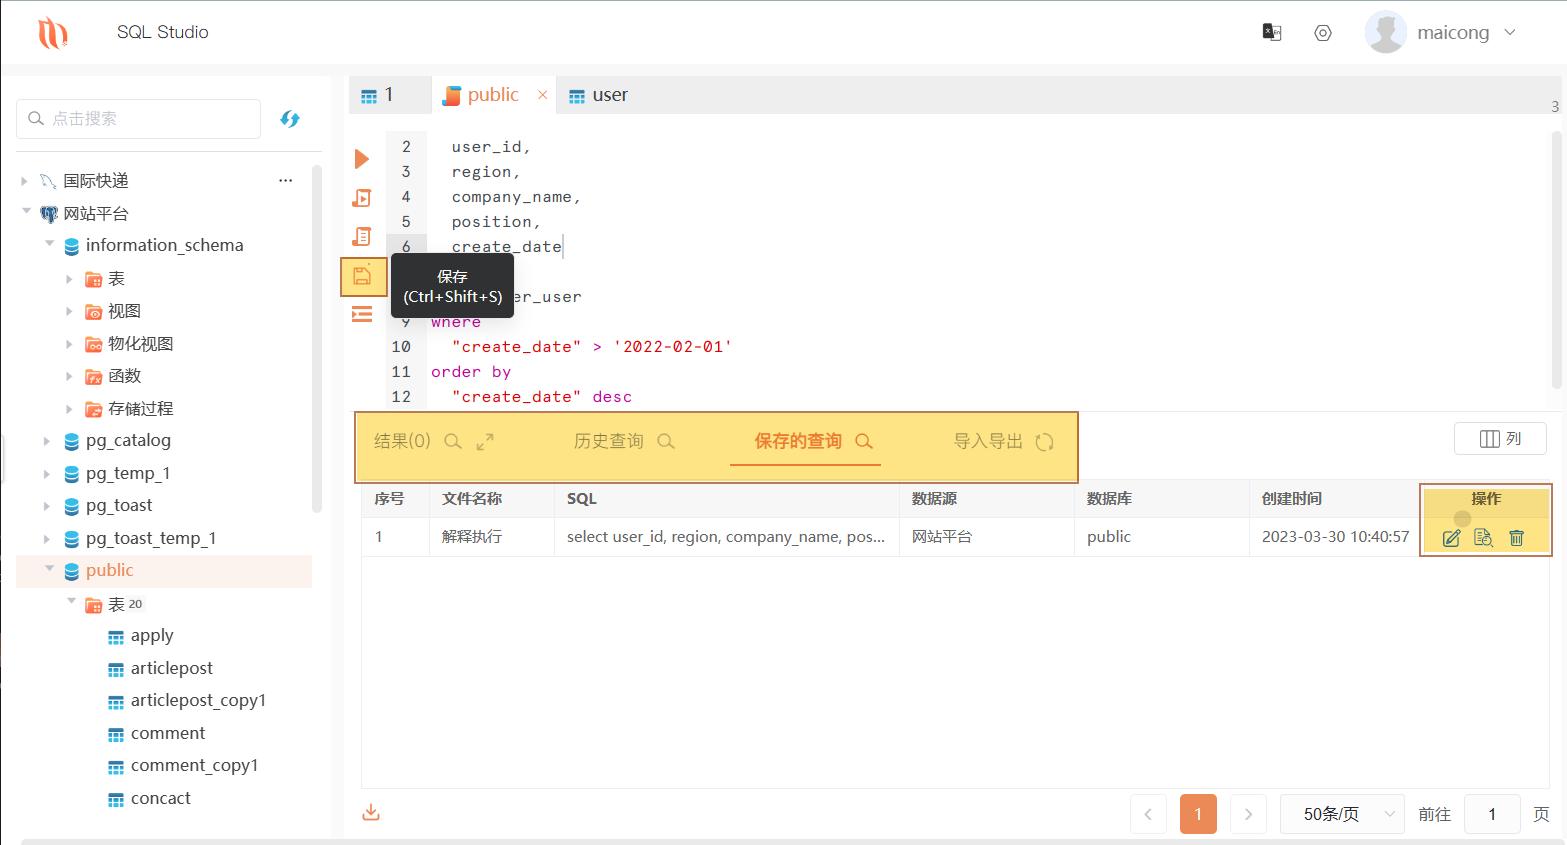Delete the saved query with the trash icon
This screenshot has width=1567, height=845.
click(1517, 537)
